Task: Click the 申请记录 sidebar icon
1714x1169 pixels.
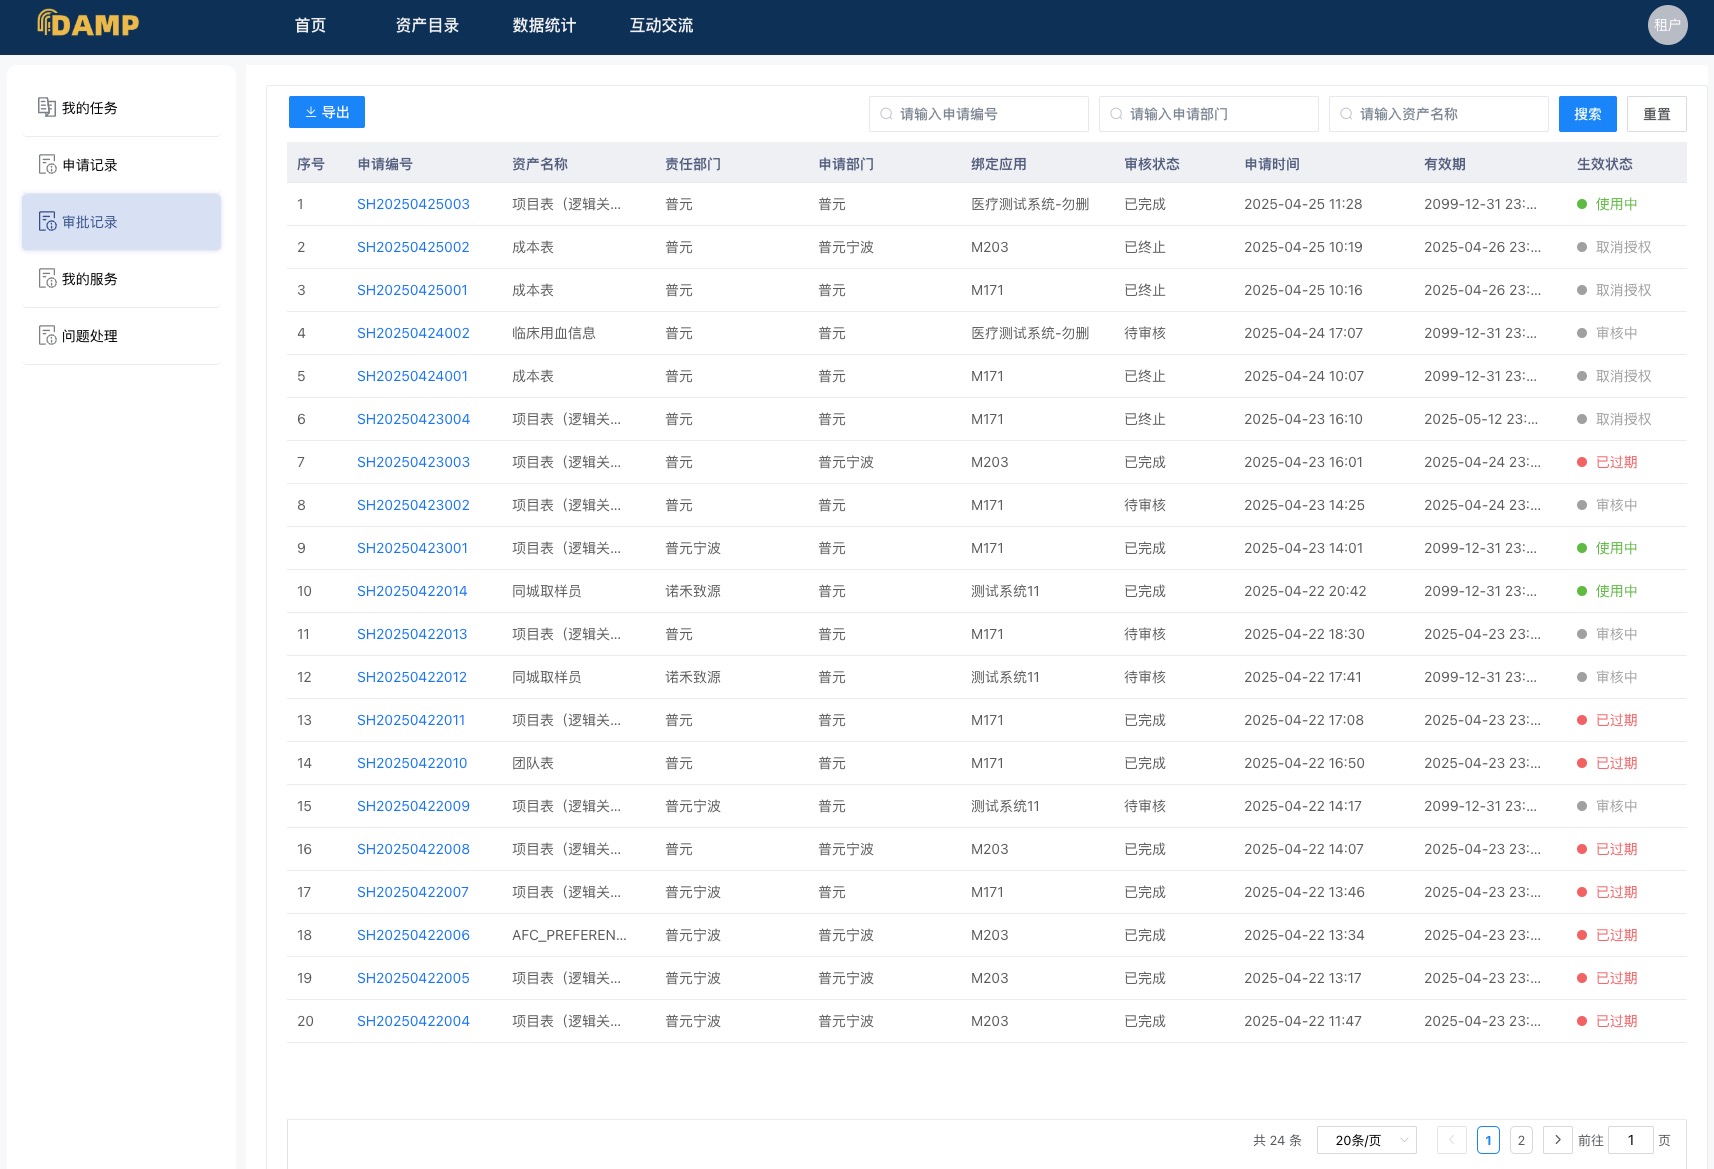Action: coord(46,165)
